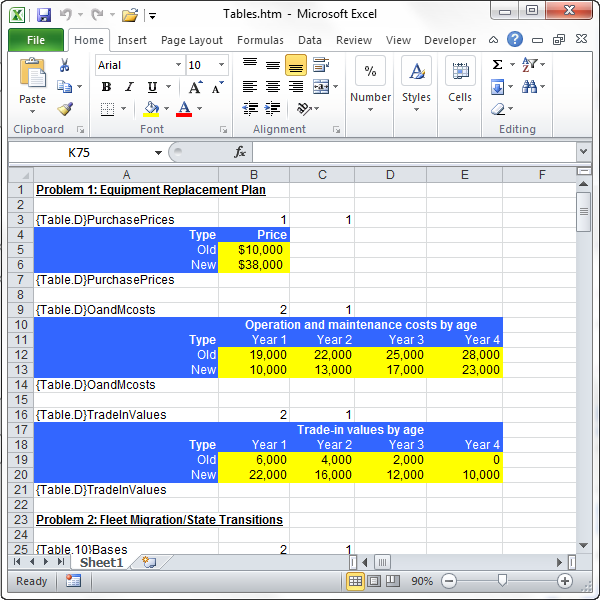Open the Name Box dropdown arrow
The image size is (600, 600).
(x=158, y=152)
